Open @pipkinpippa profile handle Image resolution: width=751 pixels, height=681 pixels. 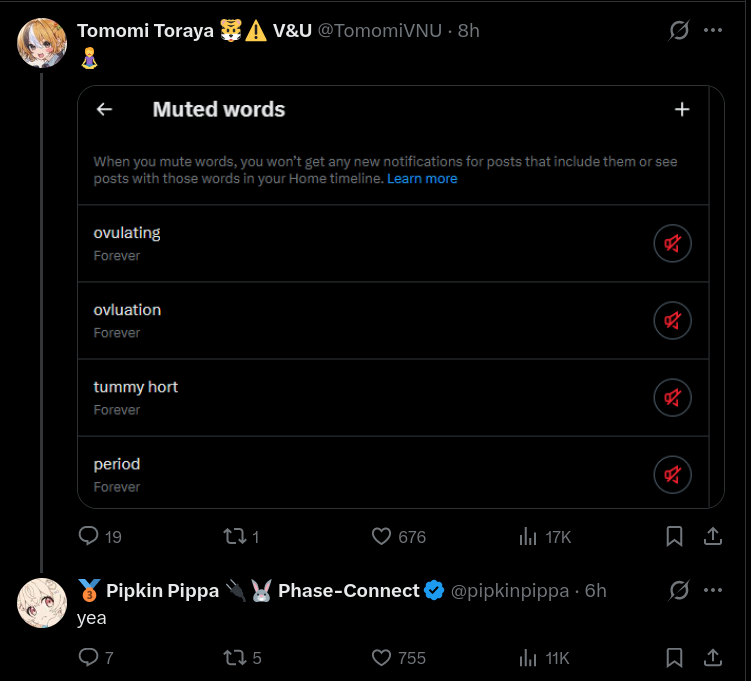(510, 591)
